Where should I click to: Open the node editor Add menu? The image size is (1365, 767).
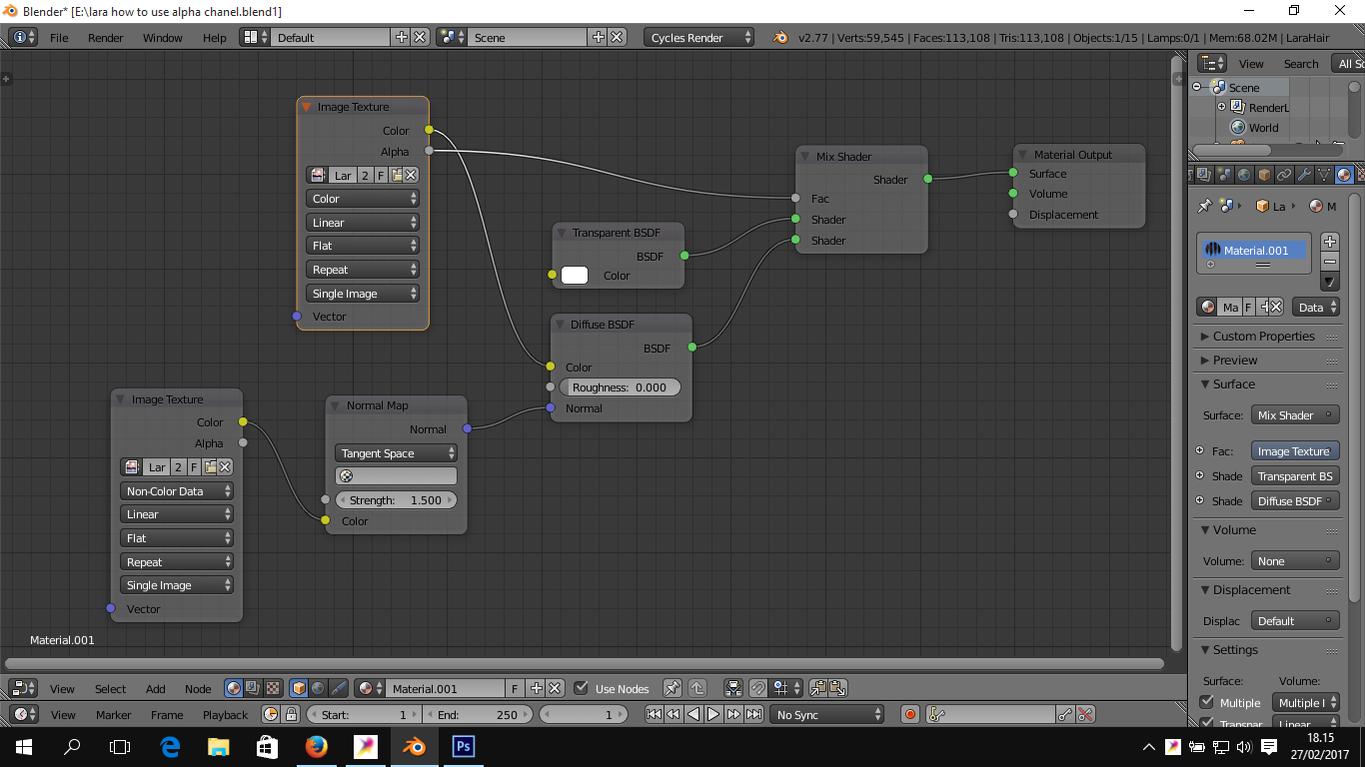[x=155, y=688]
